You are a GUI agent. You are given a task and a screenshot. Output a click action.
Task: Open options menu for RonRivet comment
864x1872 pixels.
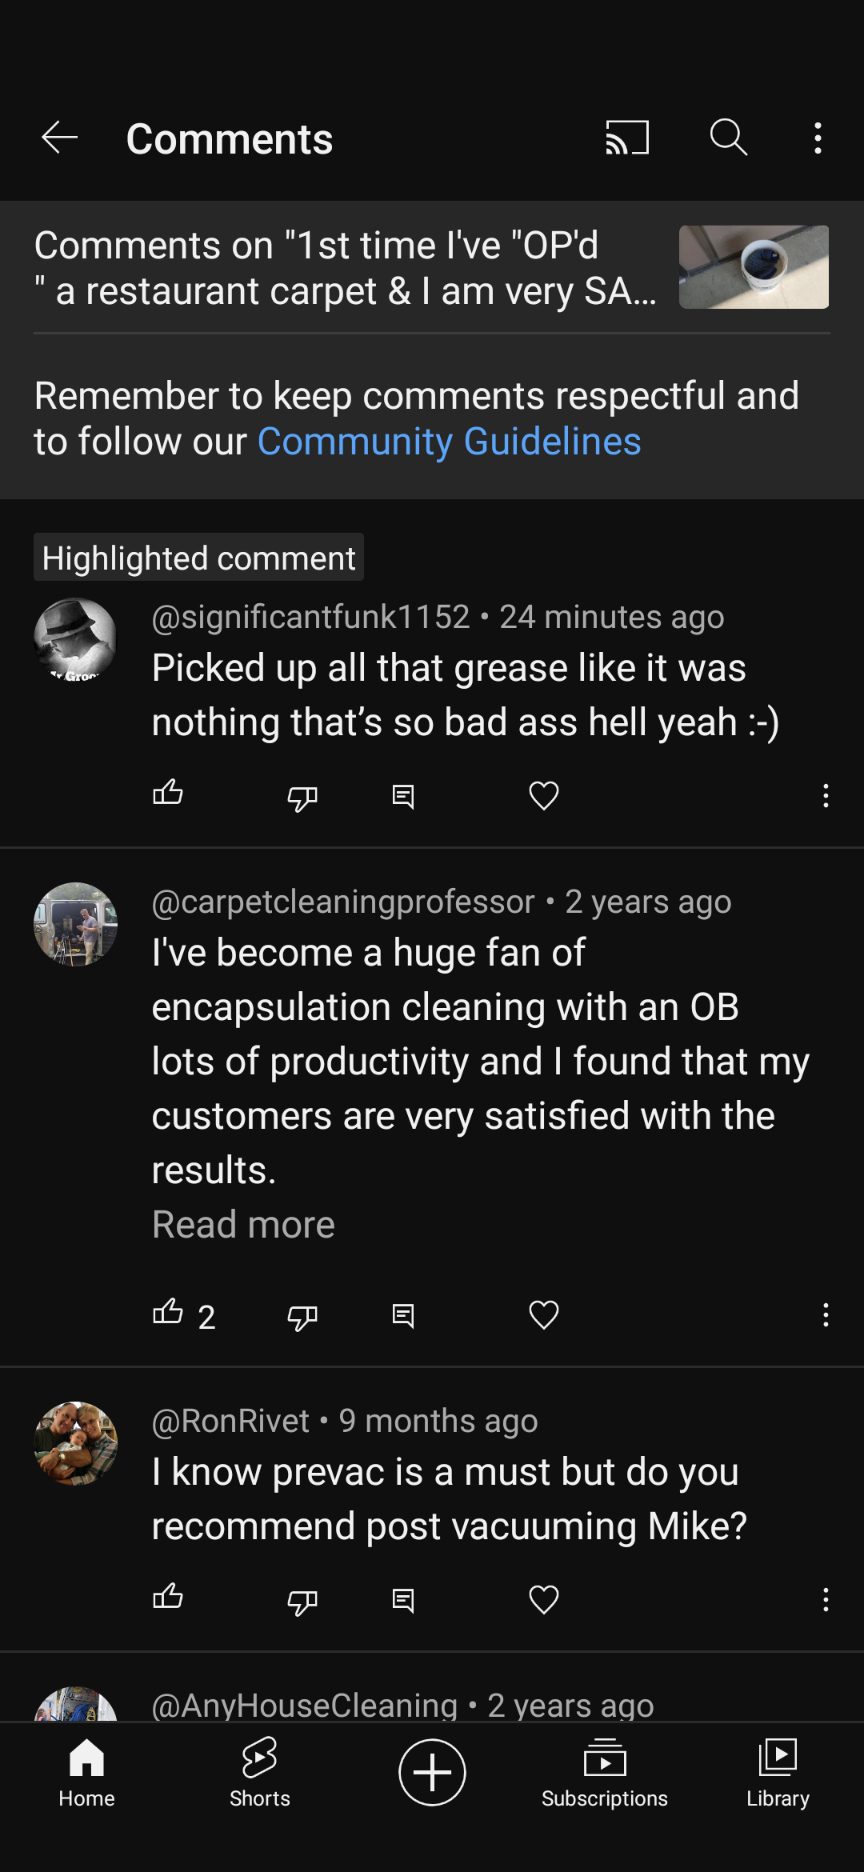[x=825, y=1600]
